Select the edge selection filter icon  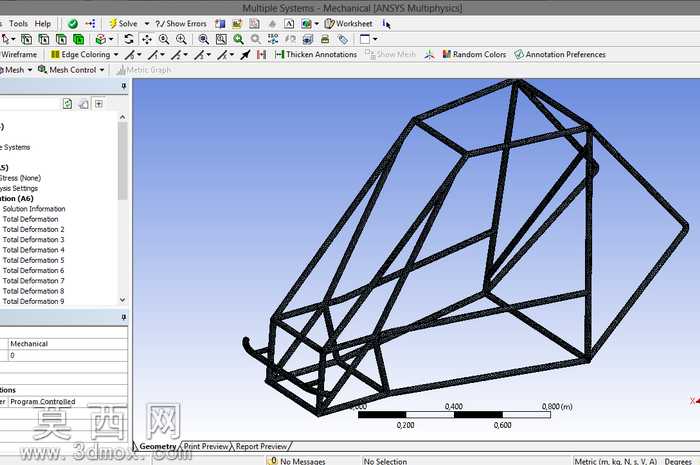click(44, 39)
